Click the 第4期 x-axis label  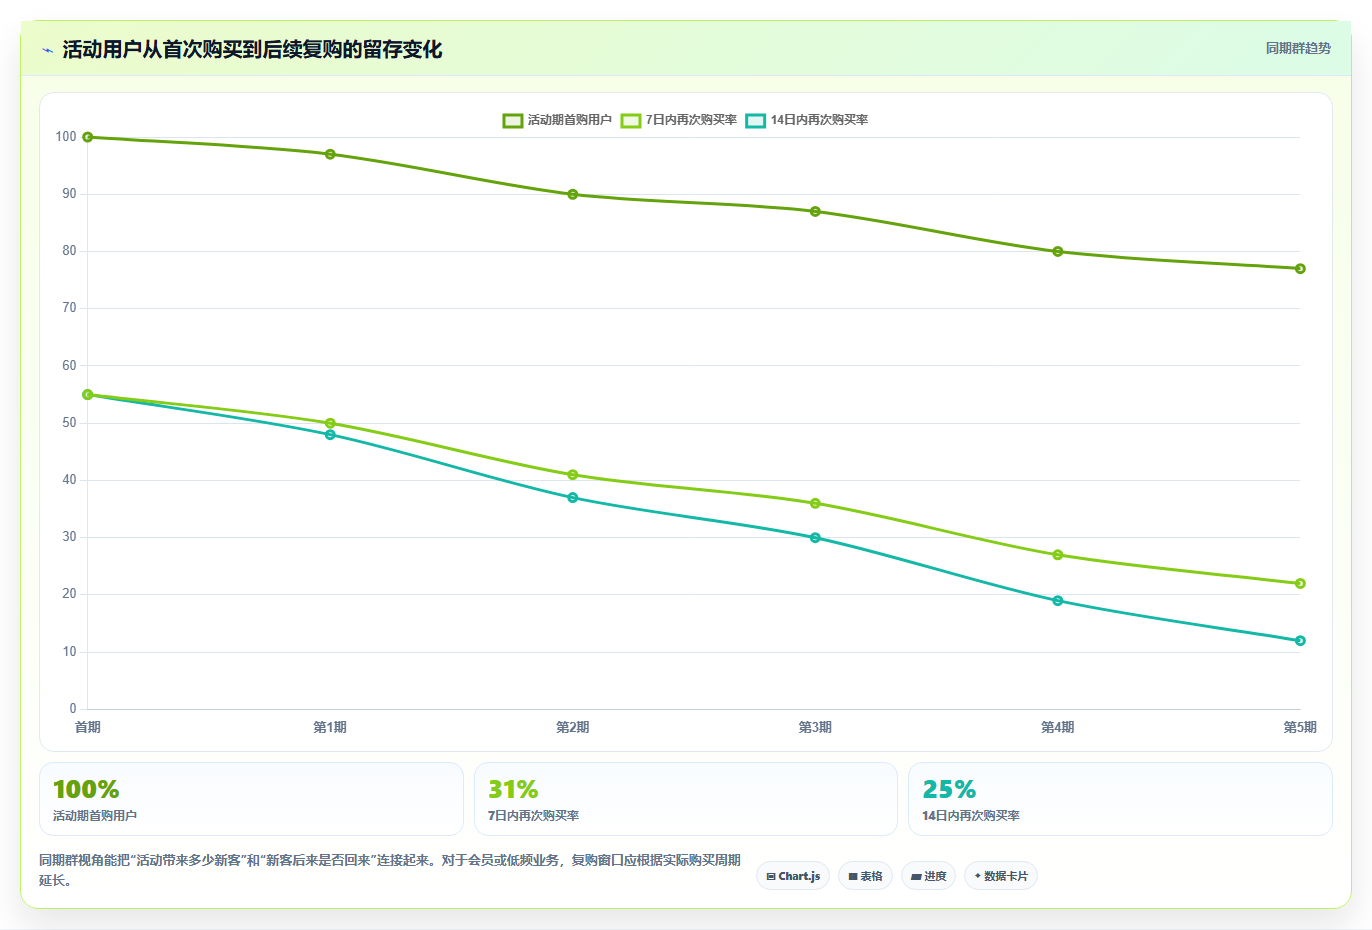click(x=1058, y=727)
